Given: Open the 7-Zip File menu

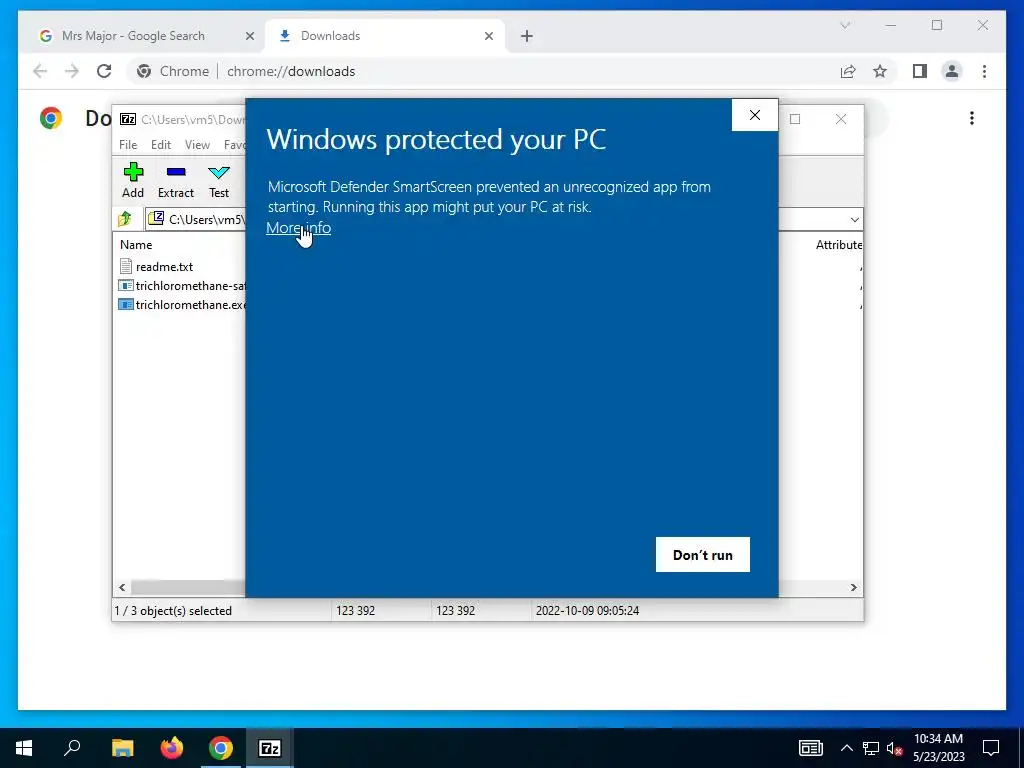Looking at the screenshot, I should coord(128,145).
